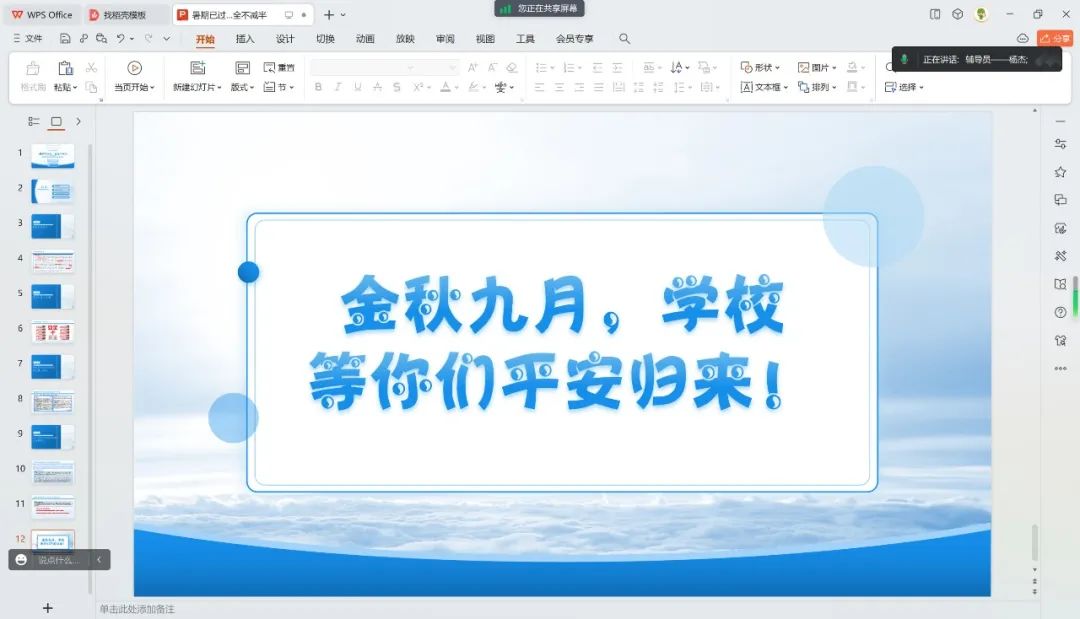This screenshot has height=619, width=1080.
Task: Click the 重置 (Reset) button
Action: pos(279,67)
